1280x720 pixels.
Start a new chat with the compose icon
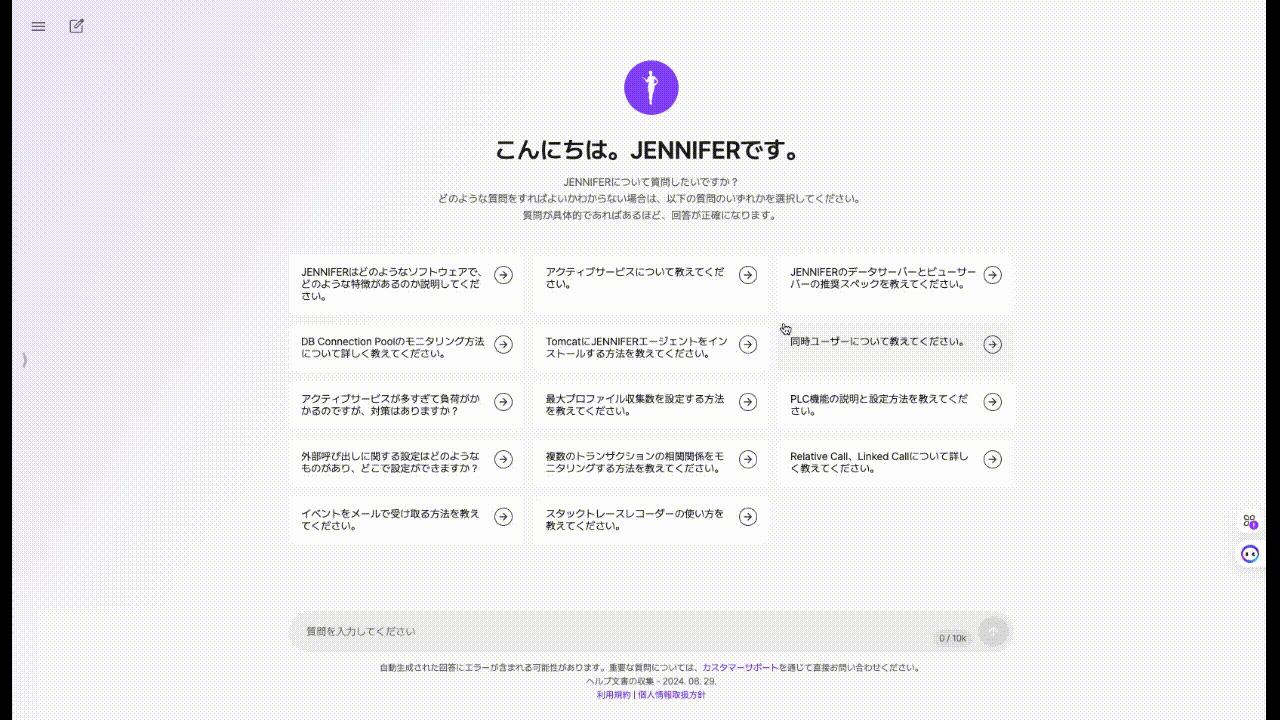77,27
